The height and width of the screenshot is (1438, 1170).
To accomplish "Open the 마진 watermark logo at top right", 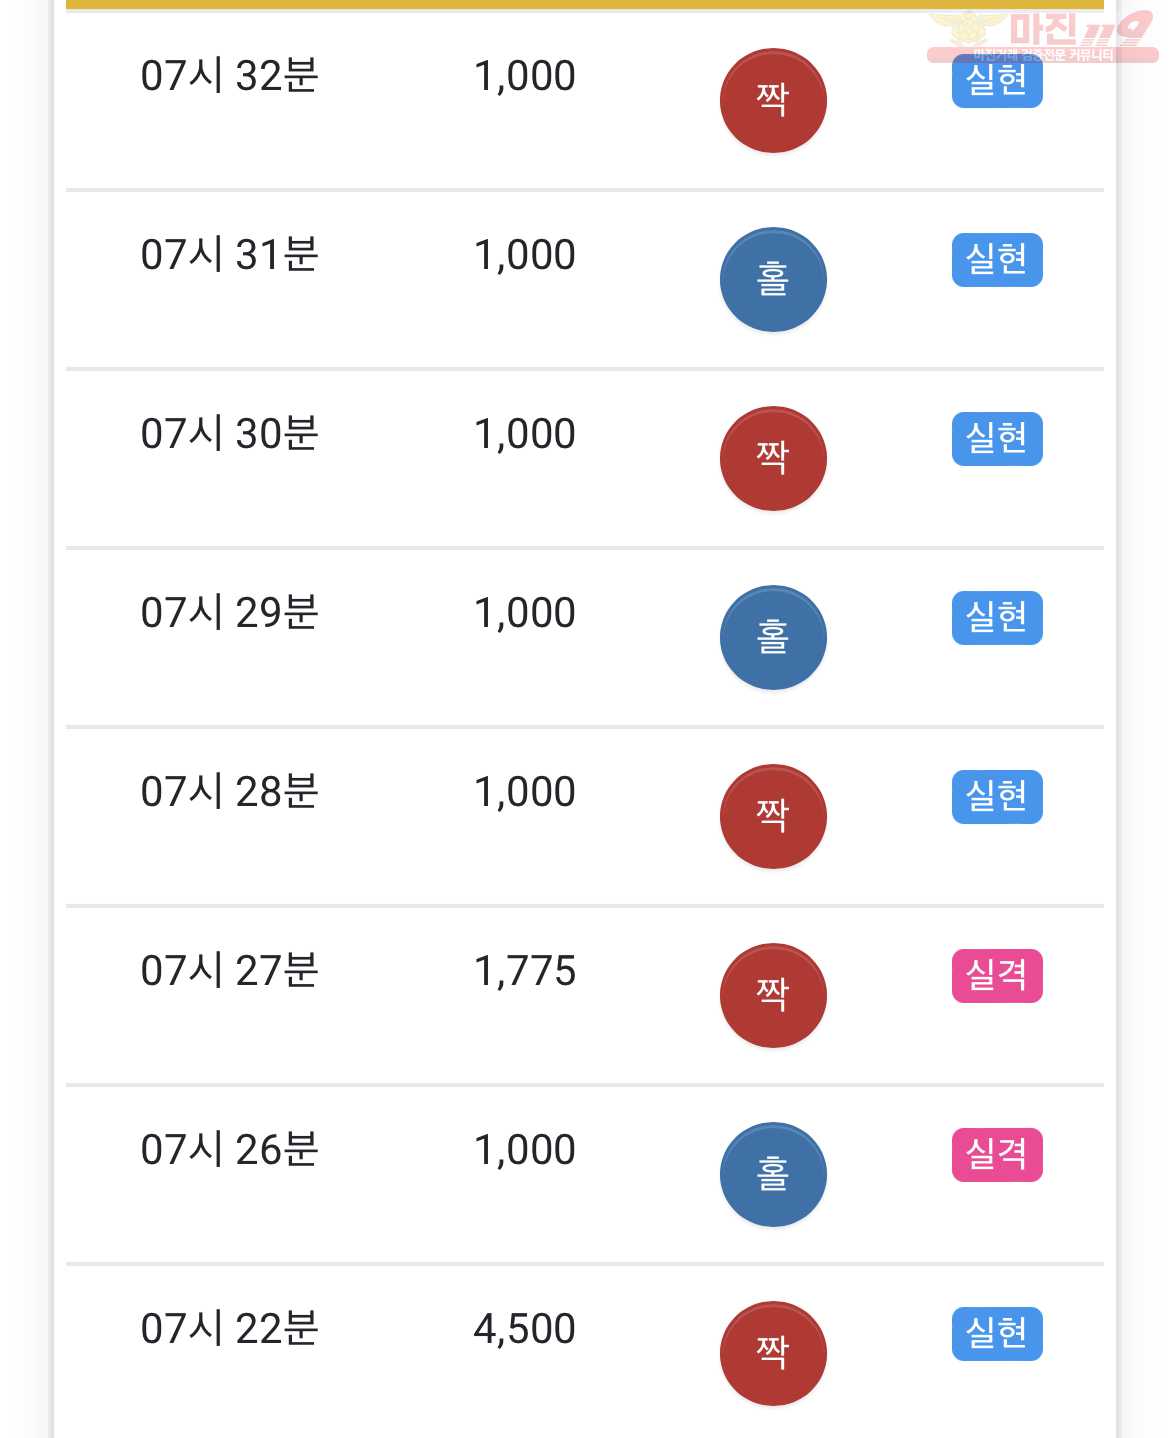I will [x=1042, y=36].
